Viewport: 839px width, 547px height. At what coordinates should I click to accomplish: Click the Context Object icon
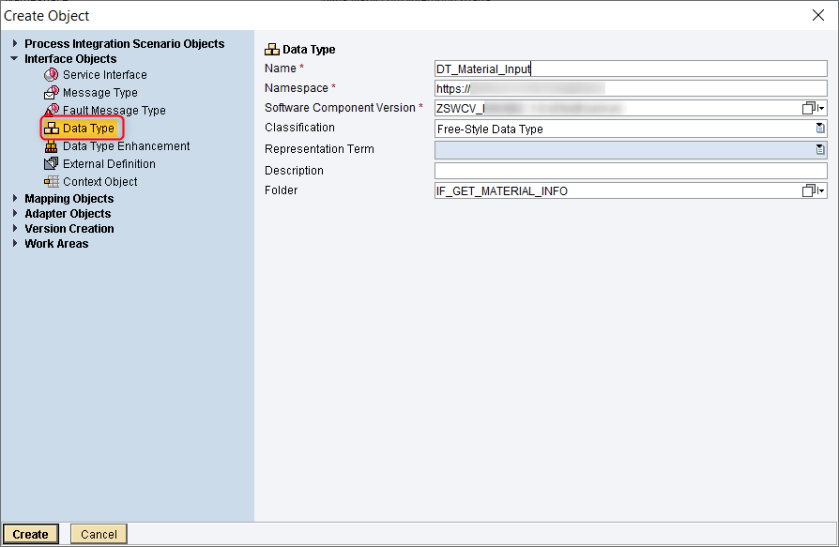click(x=51, y=182)
